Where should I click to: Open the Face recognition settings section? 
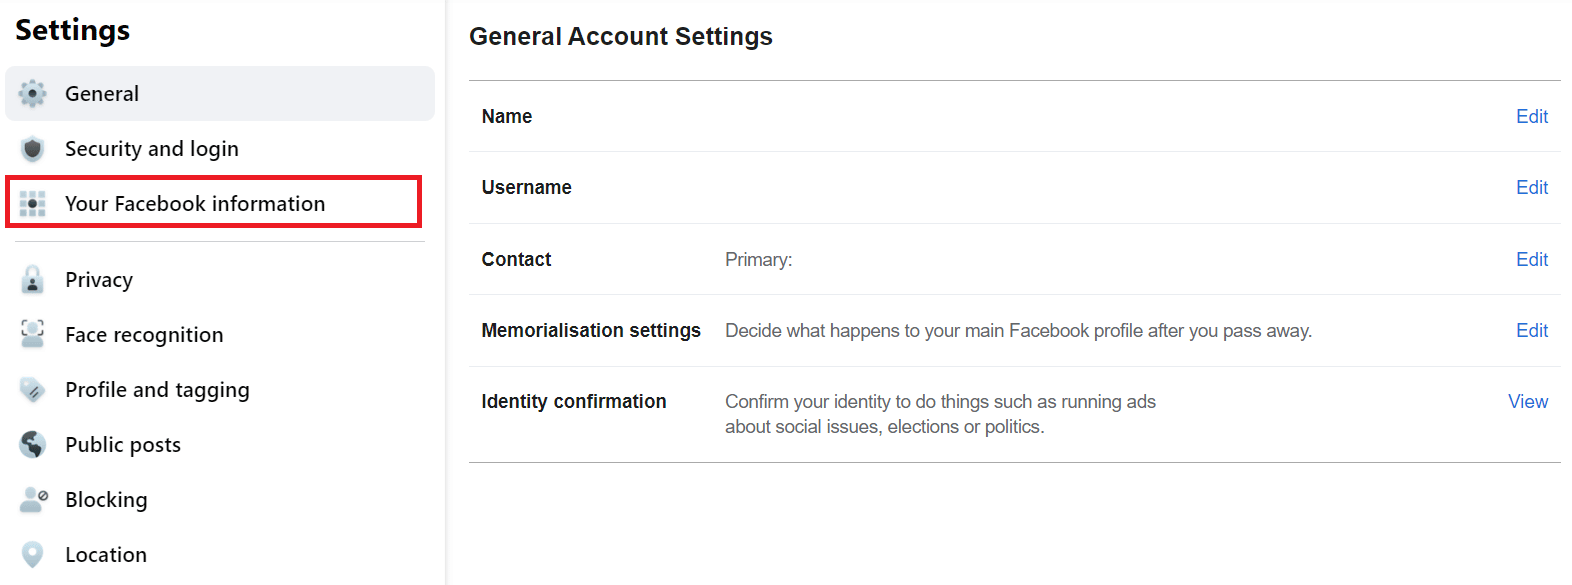144,334
